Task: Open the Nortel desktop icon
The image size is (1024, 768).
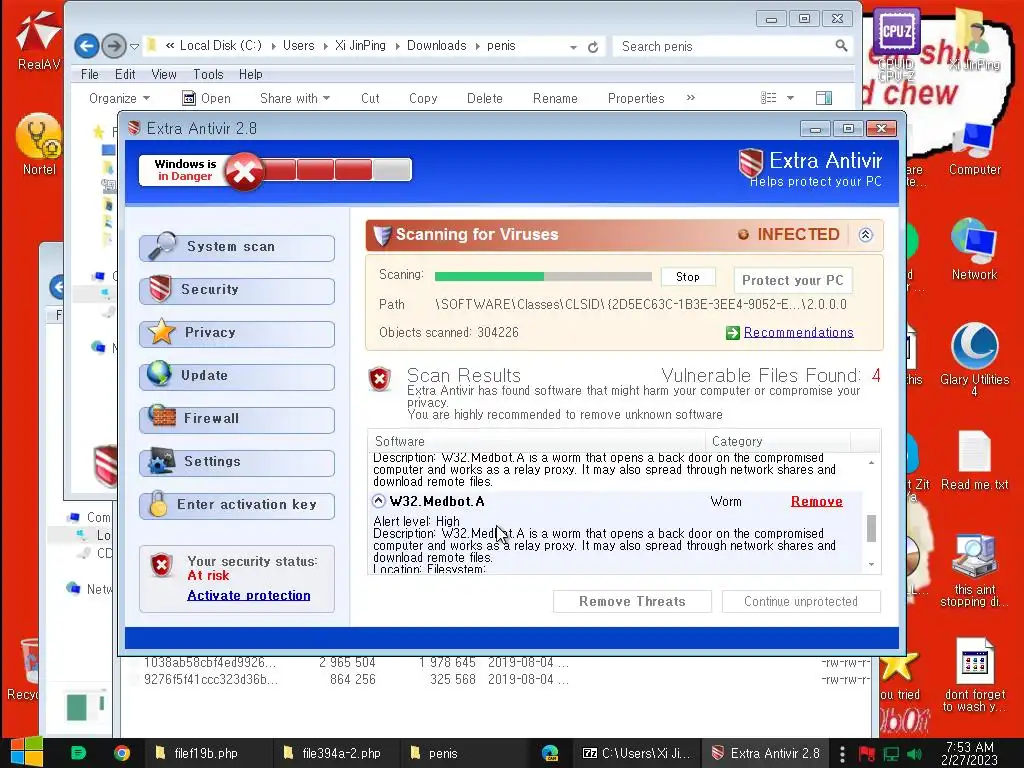Action: click(x=39, y=144)
